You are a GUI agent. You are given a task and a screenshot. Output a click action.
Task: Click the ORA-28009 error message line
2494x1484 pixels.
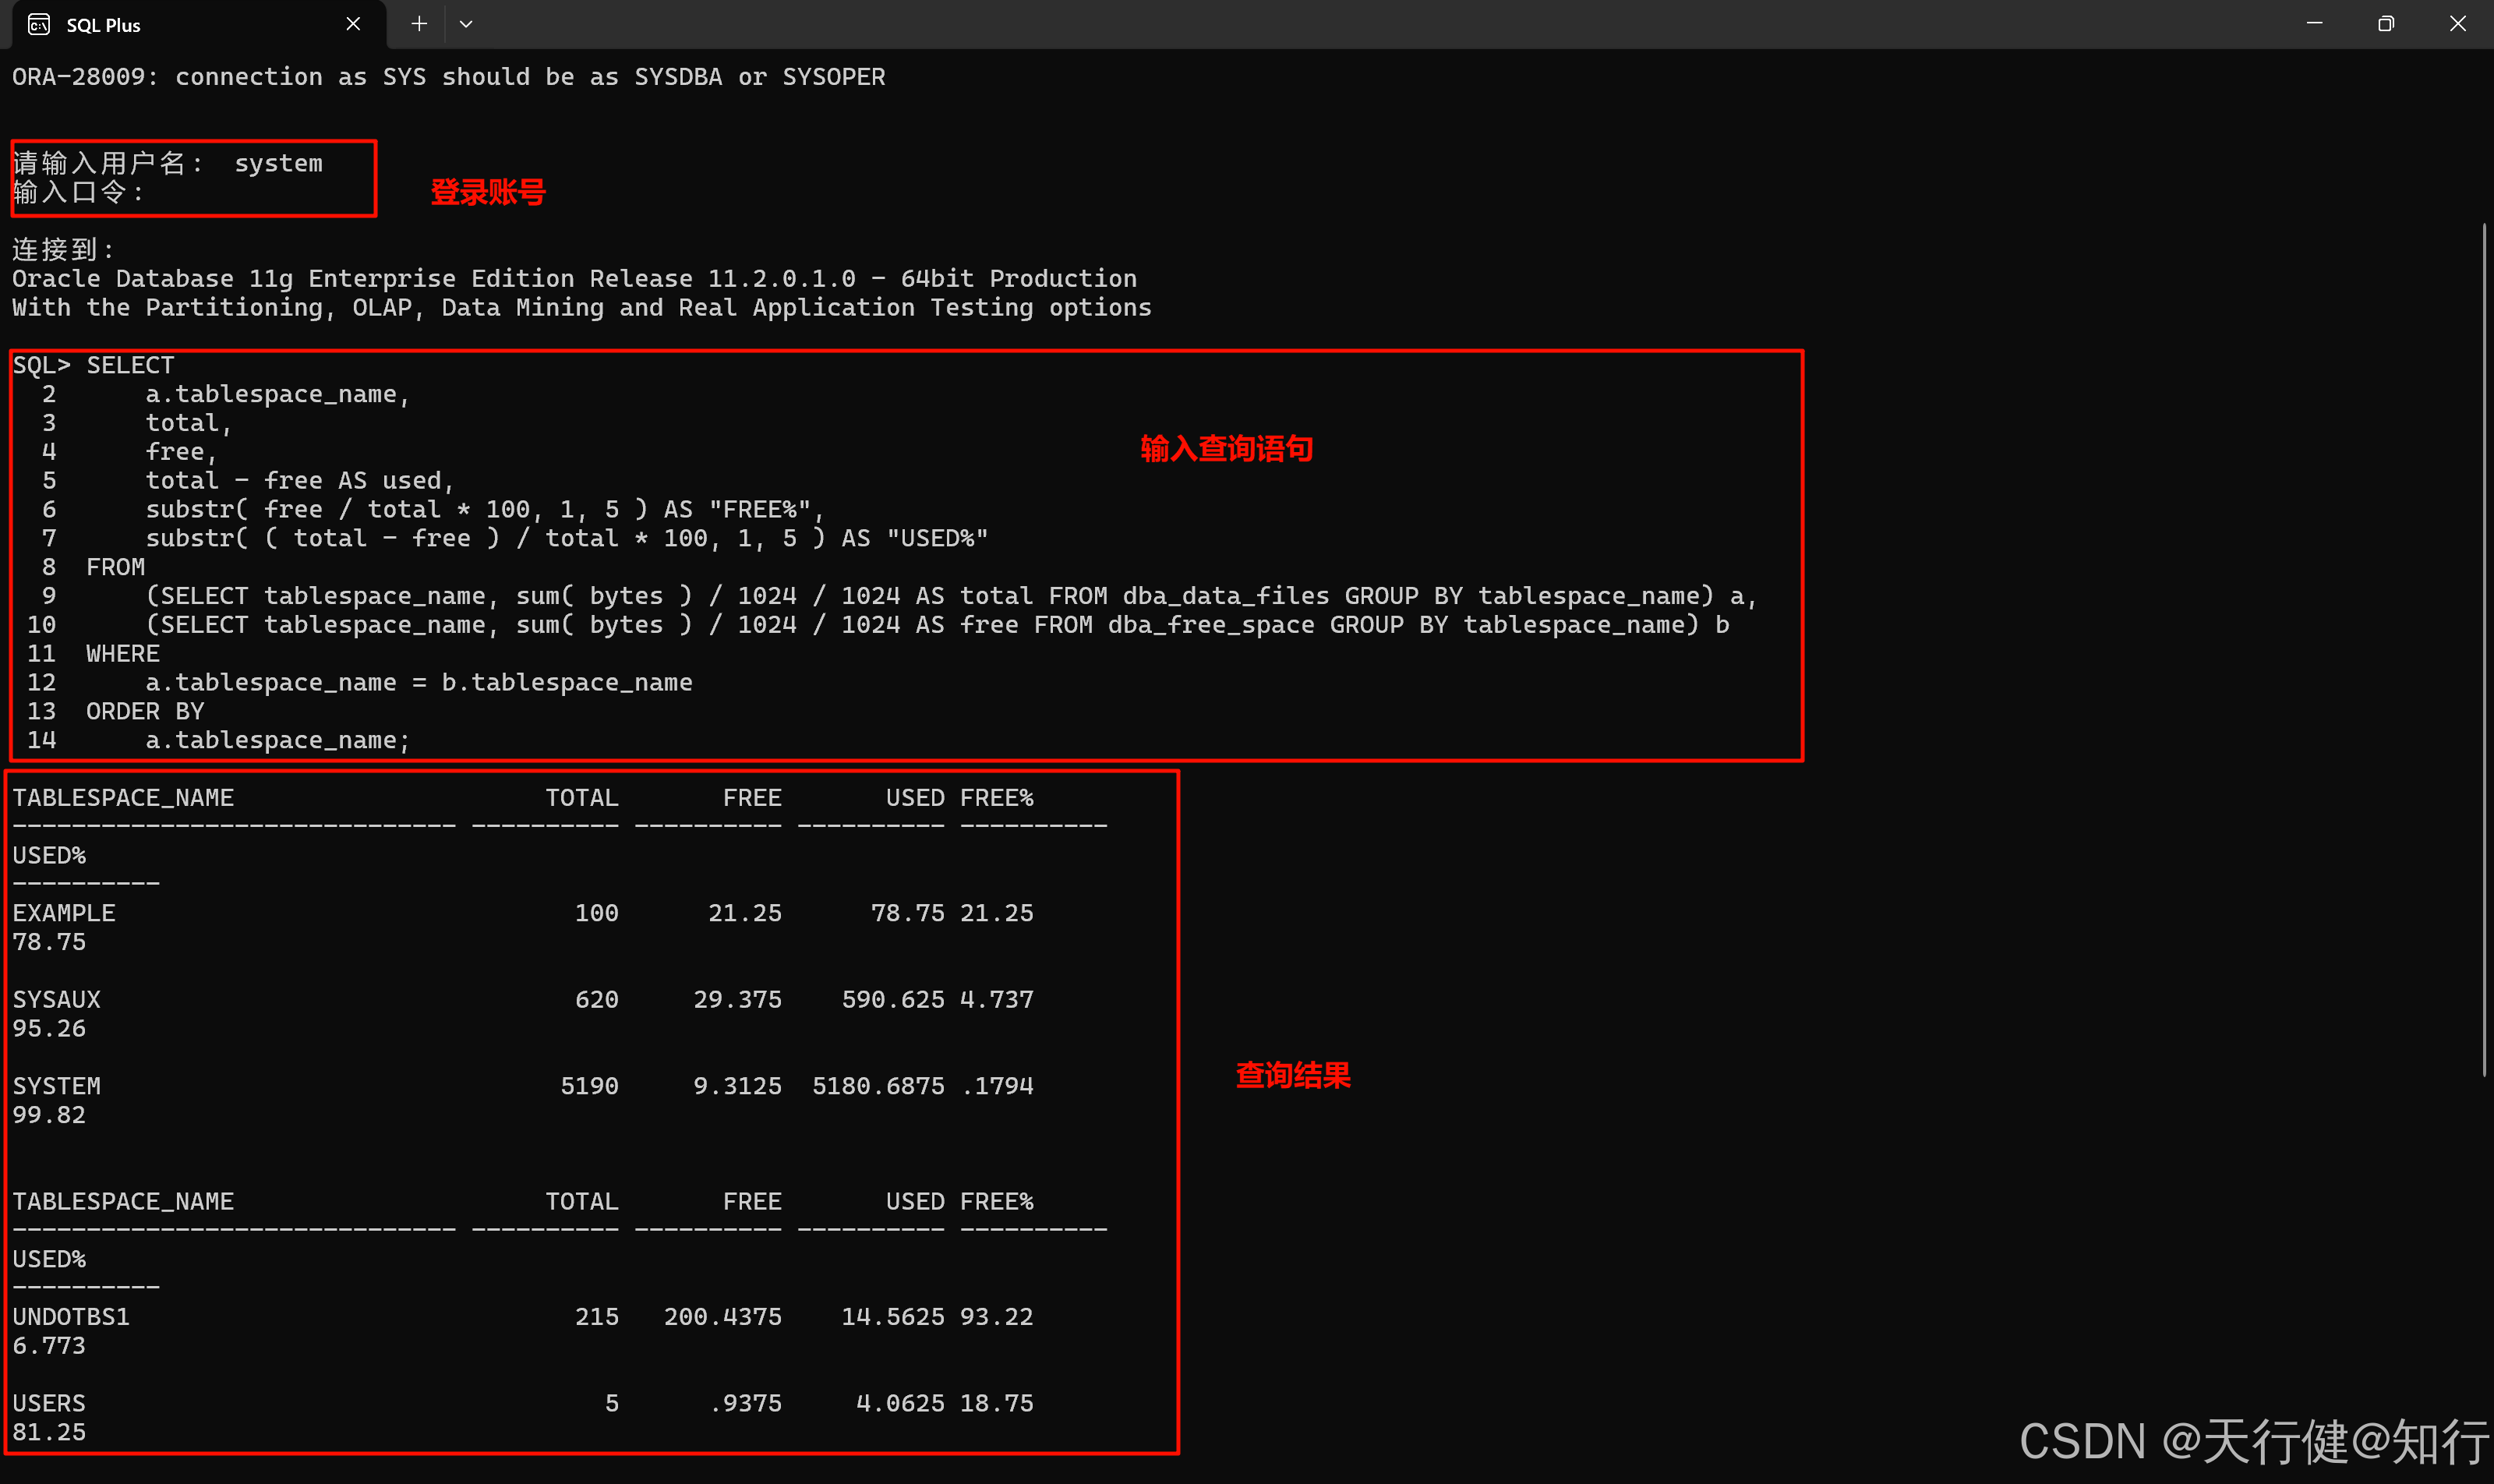[448, 77]
